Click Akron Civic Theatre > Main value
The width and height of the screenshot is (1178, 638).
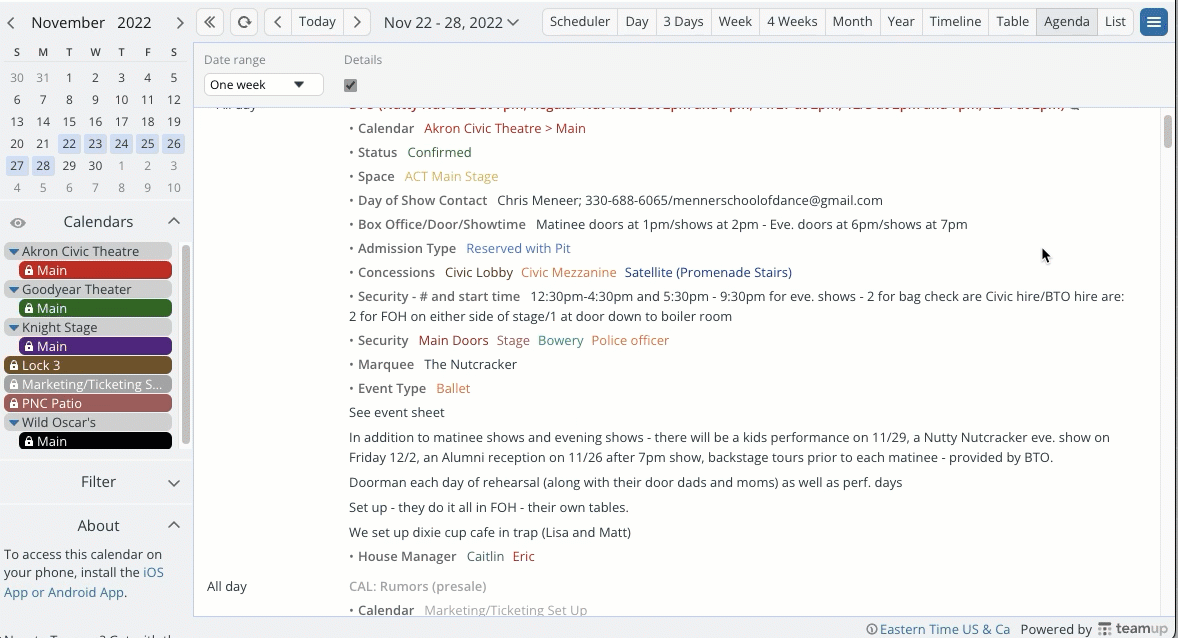tap(505, 129)
